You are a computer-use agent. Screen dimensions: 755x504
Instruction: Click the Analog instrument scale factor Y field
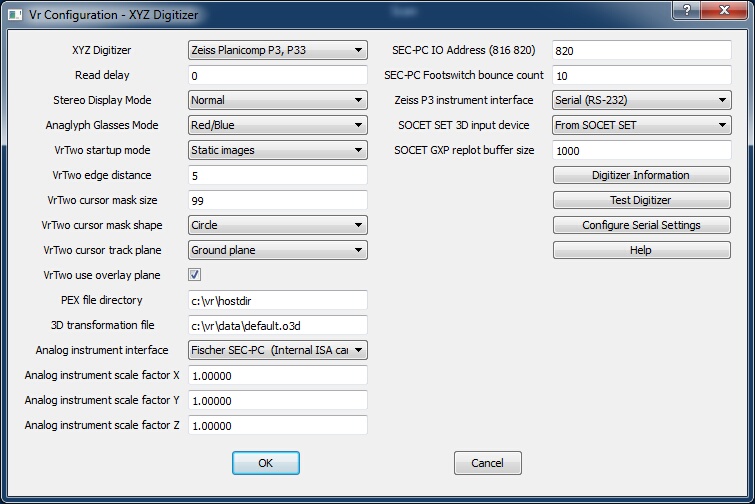pos(277,401)
